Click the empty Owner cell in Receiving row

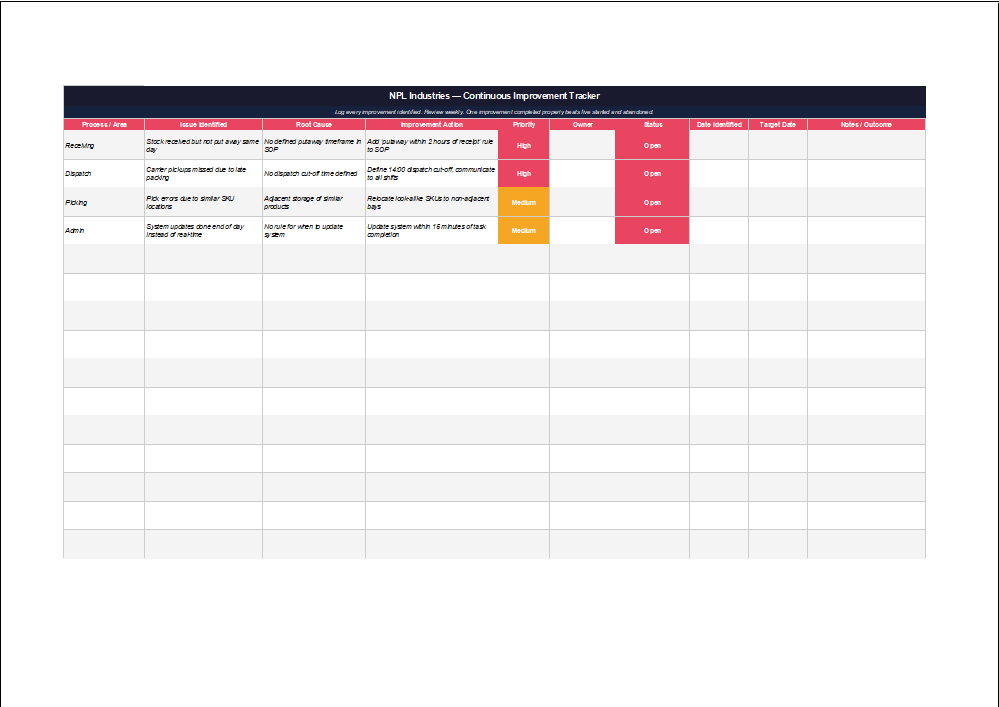click(x=582, y=146)
